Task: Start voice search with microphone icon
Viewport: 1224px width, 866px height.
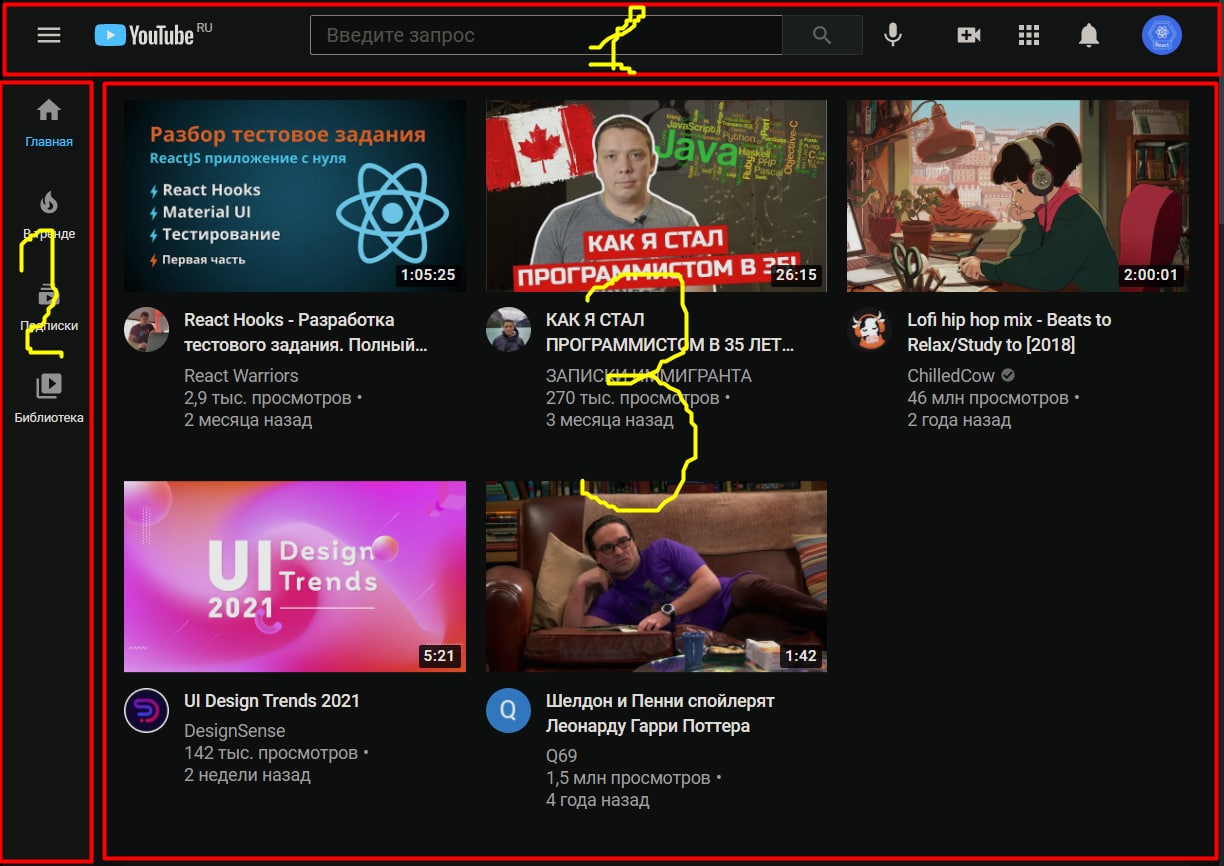Action: pyautogui.click(x=893, y=35)
